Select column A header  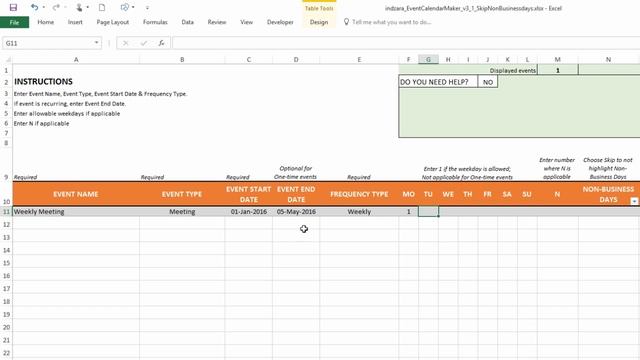point(76,60)
